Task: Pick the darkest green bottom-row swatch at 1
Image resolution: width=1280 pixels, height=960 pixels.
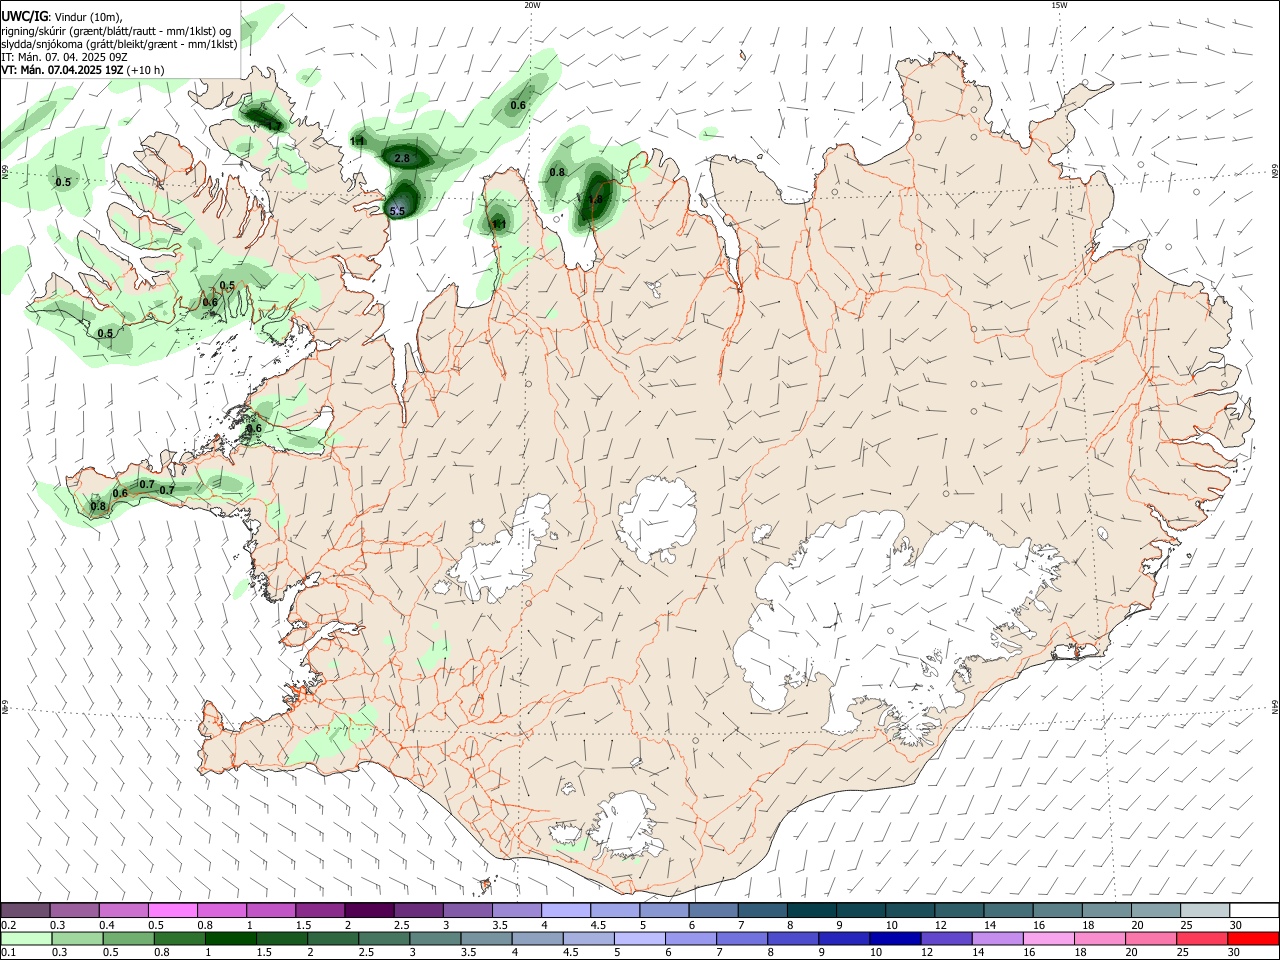Action: pos(231,938)
